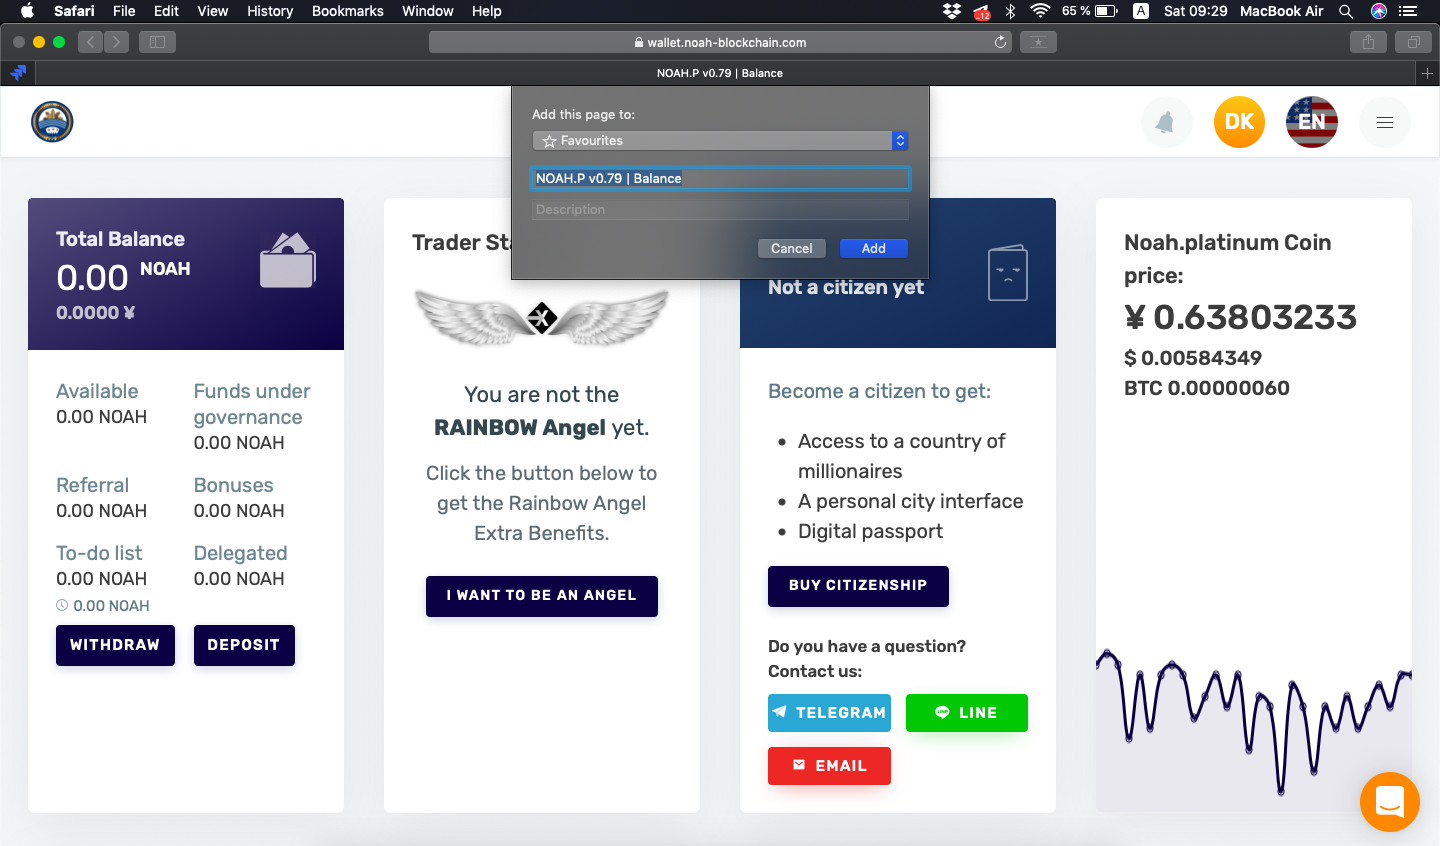1440x846 pixels.
Task: Open the DK user profile avatar
Action: (x=1239, y=122)
